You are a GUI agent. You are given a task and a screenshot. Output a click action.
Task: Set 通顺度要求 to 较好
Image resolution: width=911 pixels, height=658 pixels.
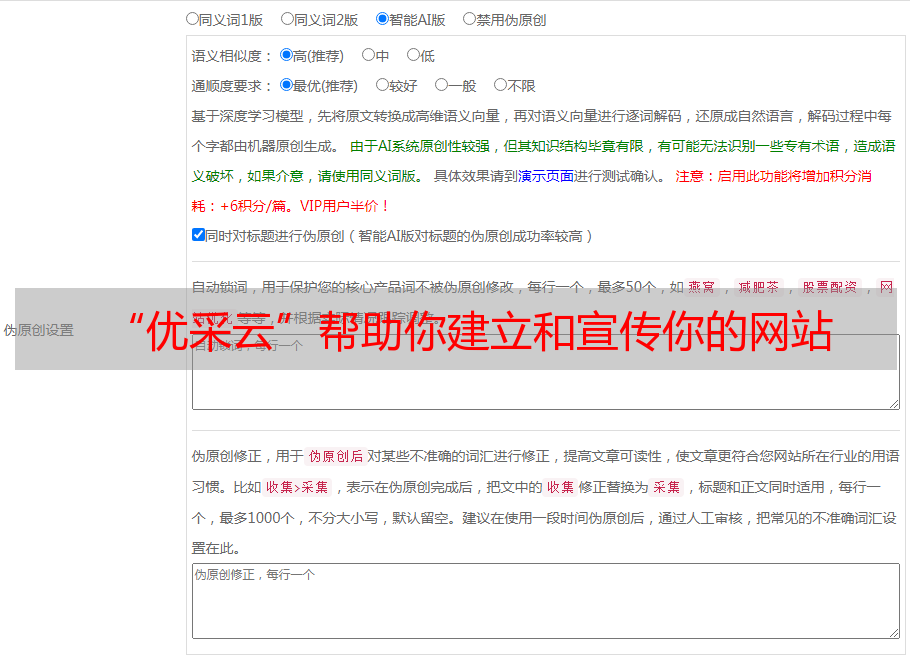(x=382, y=85)
